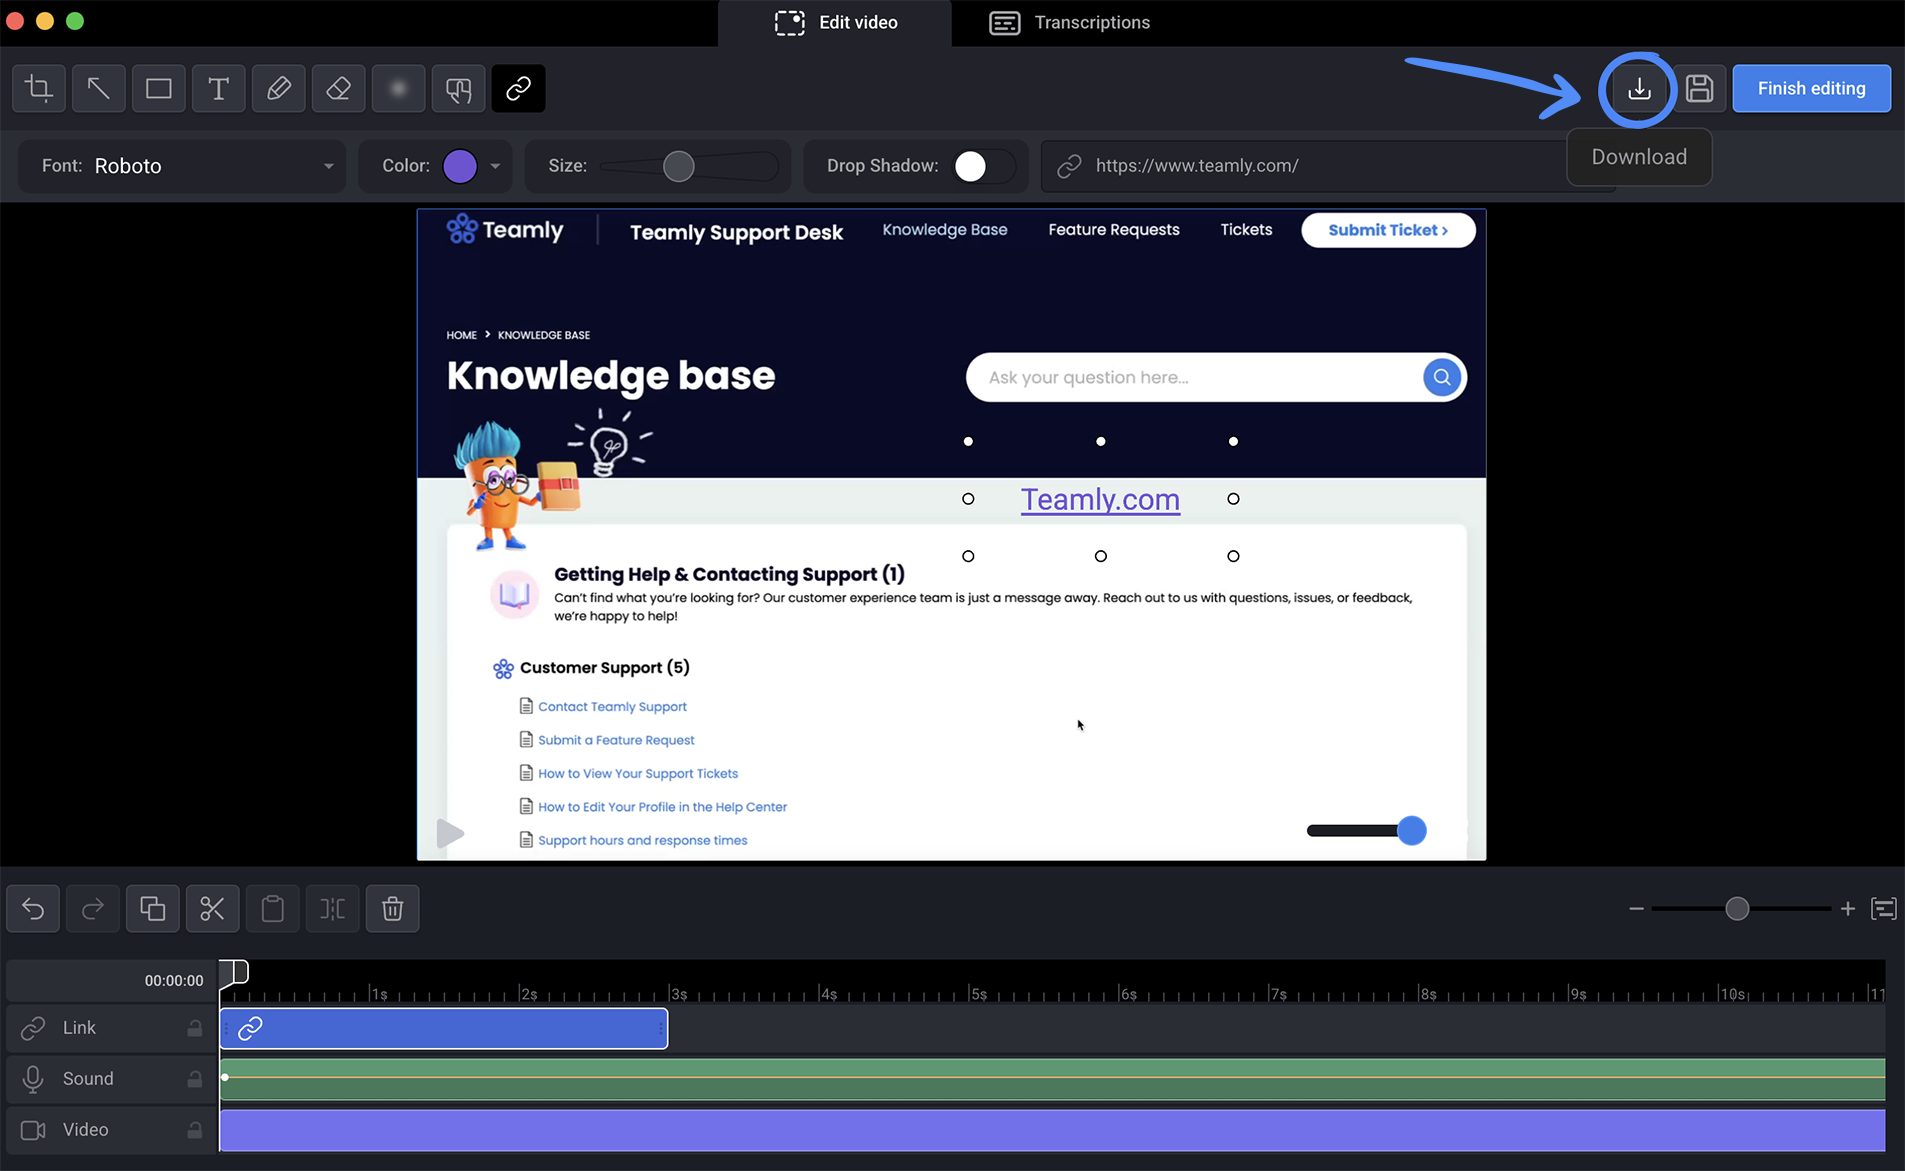Click the blue slider knob in video preview

click(x=1411, y=831)
